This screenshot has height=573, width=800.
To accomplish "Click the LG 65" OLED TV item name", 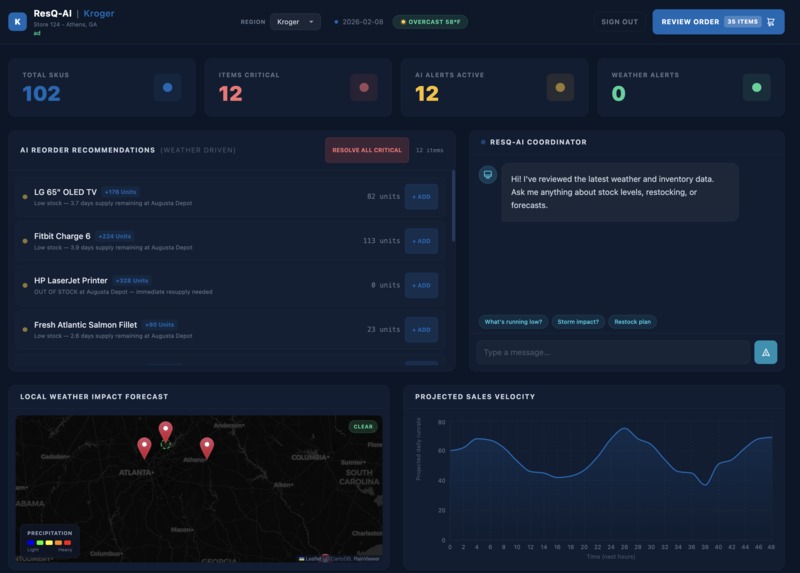I will pyautogui.click(x=65, y=192).
